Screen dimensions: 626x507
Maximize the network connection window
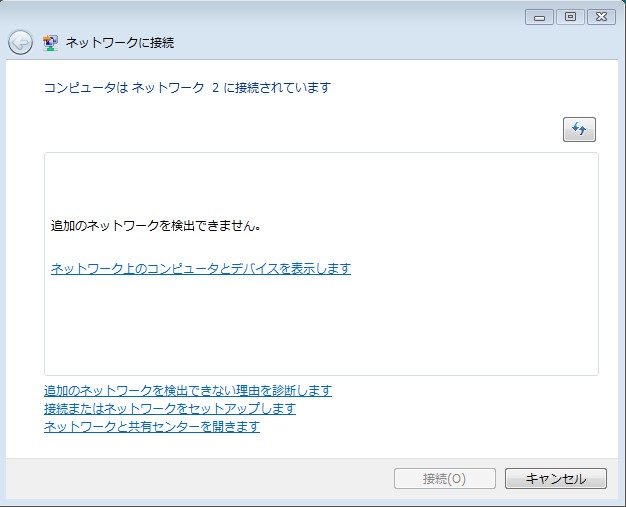coord(572,17)
